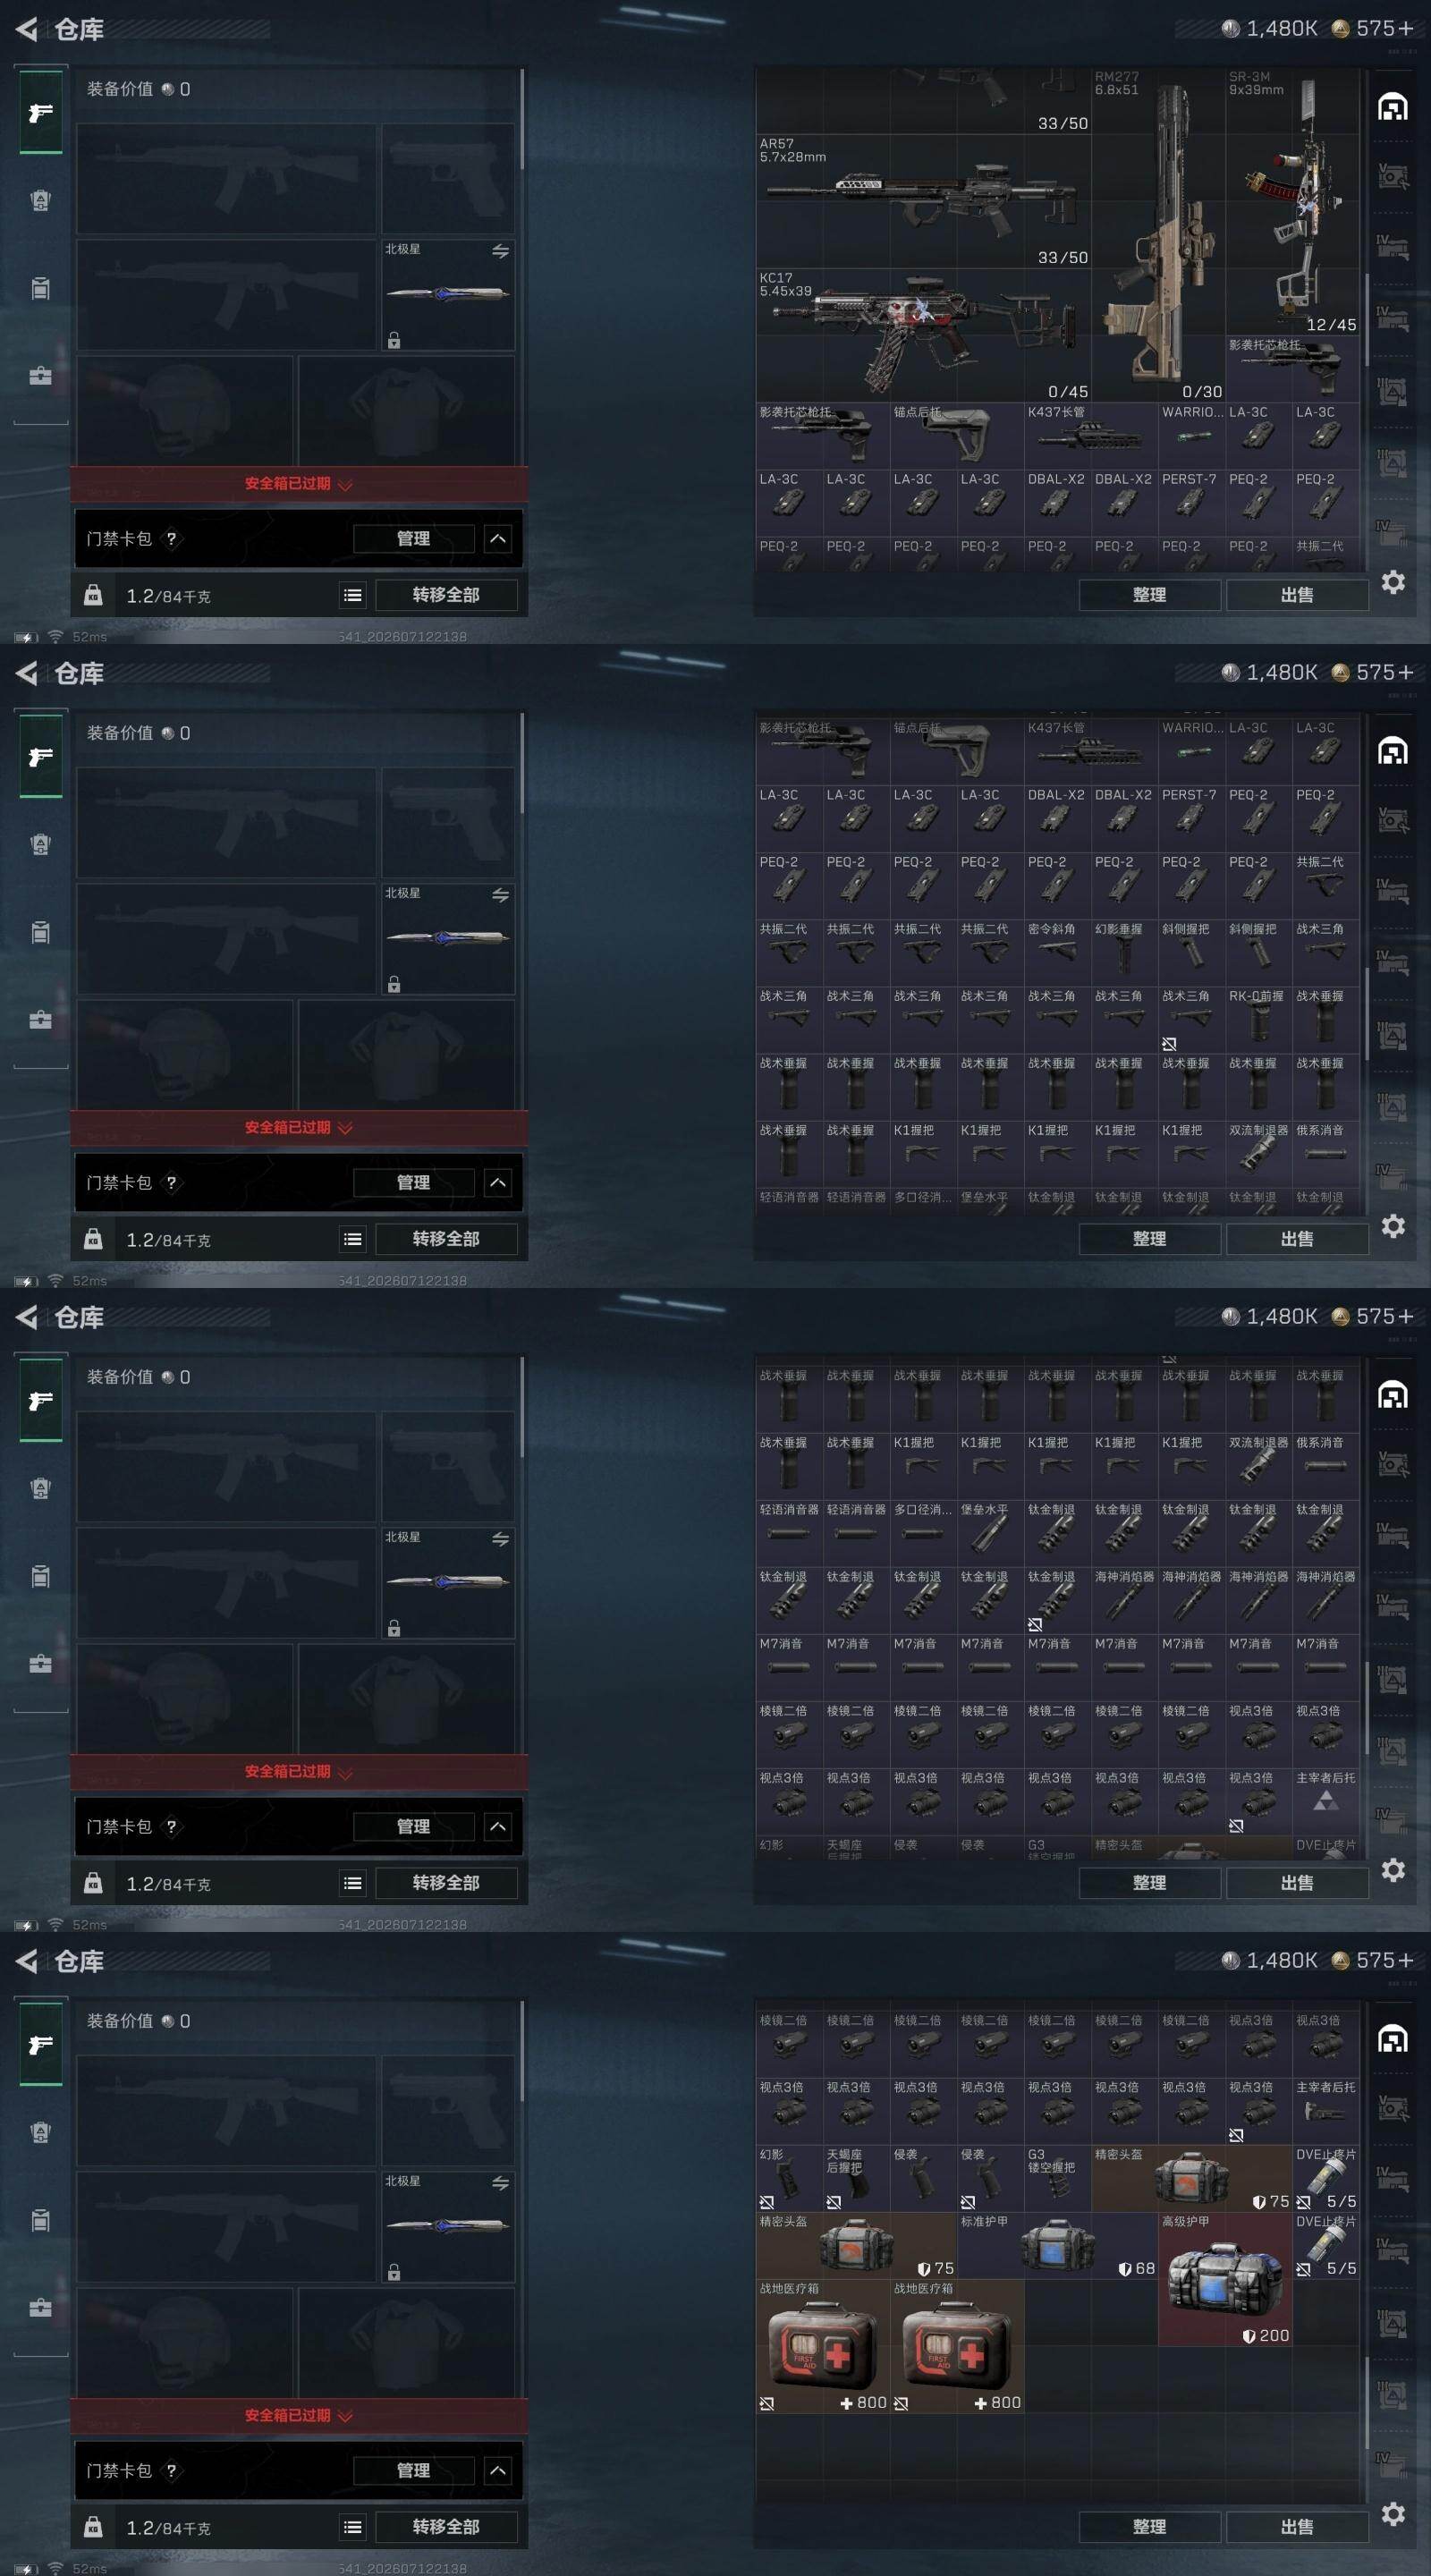Select the weapons loadout gun icon in top screenshot
The width and height of the screenshot is (1431, 2576).
pyautogui.click(x=40, y=113)
